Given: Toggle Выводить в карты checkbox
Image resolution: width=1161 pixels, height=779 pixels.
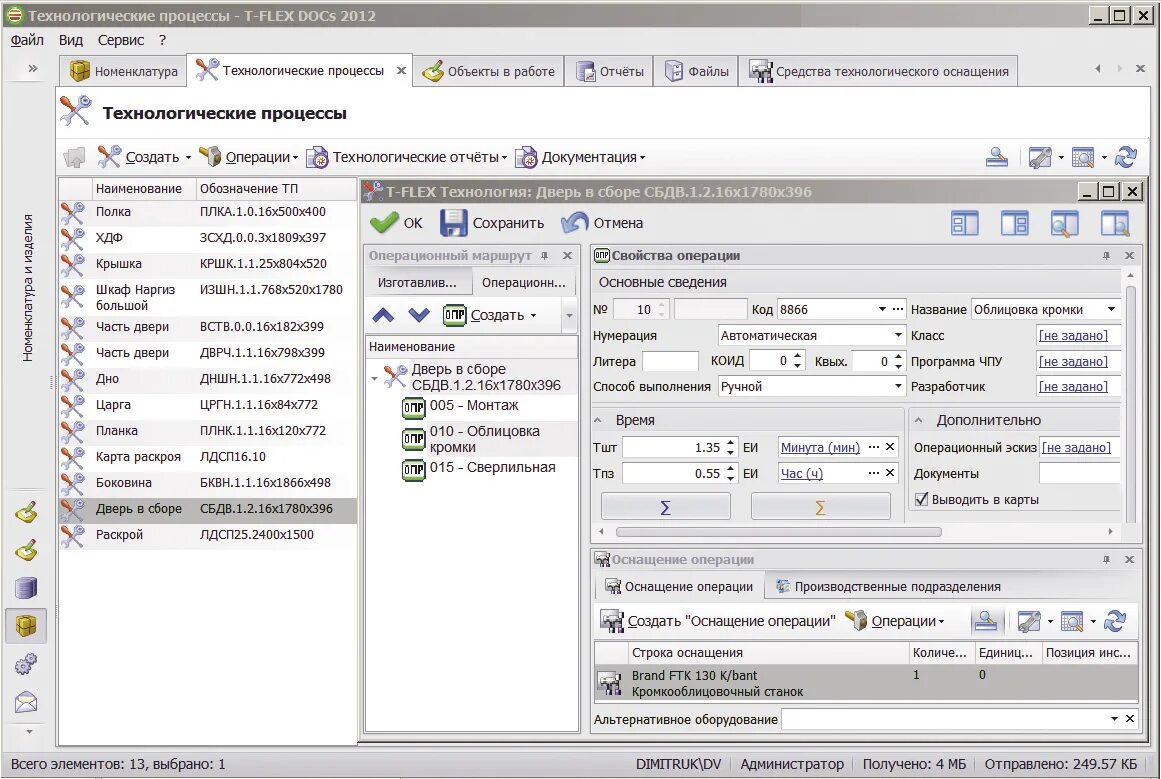Looking at the screenshot, I should [921, 499].
